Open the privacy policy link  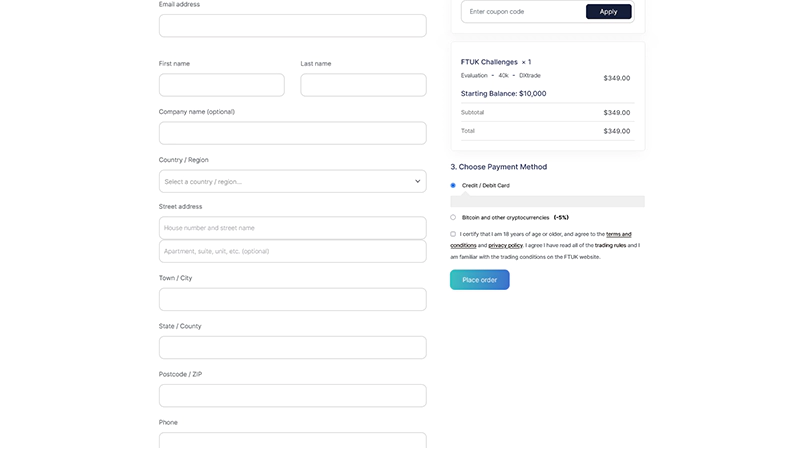tap(505, 245)
